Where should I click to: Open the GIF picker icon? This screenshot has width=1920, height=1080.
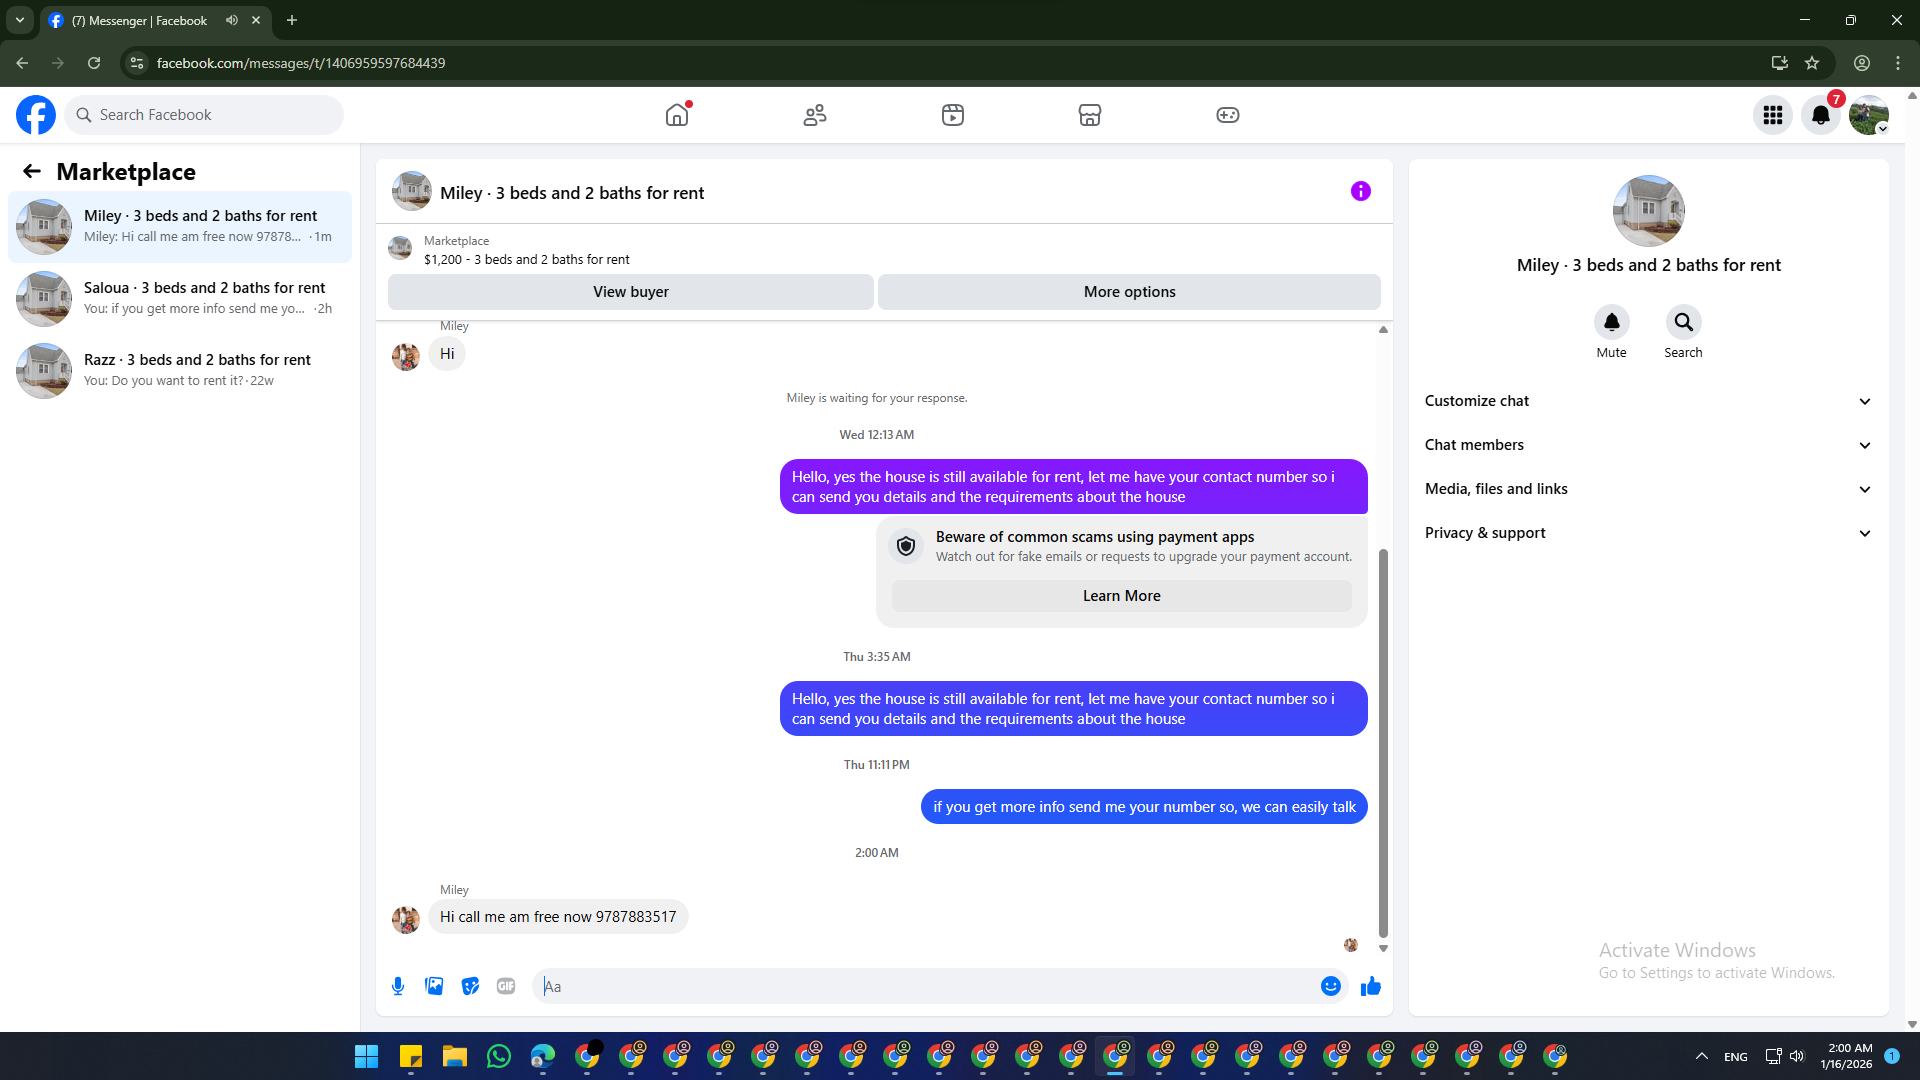tap(506, 986)
